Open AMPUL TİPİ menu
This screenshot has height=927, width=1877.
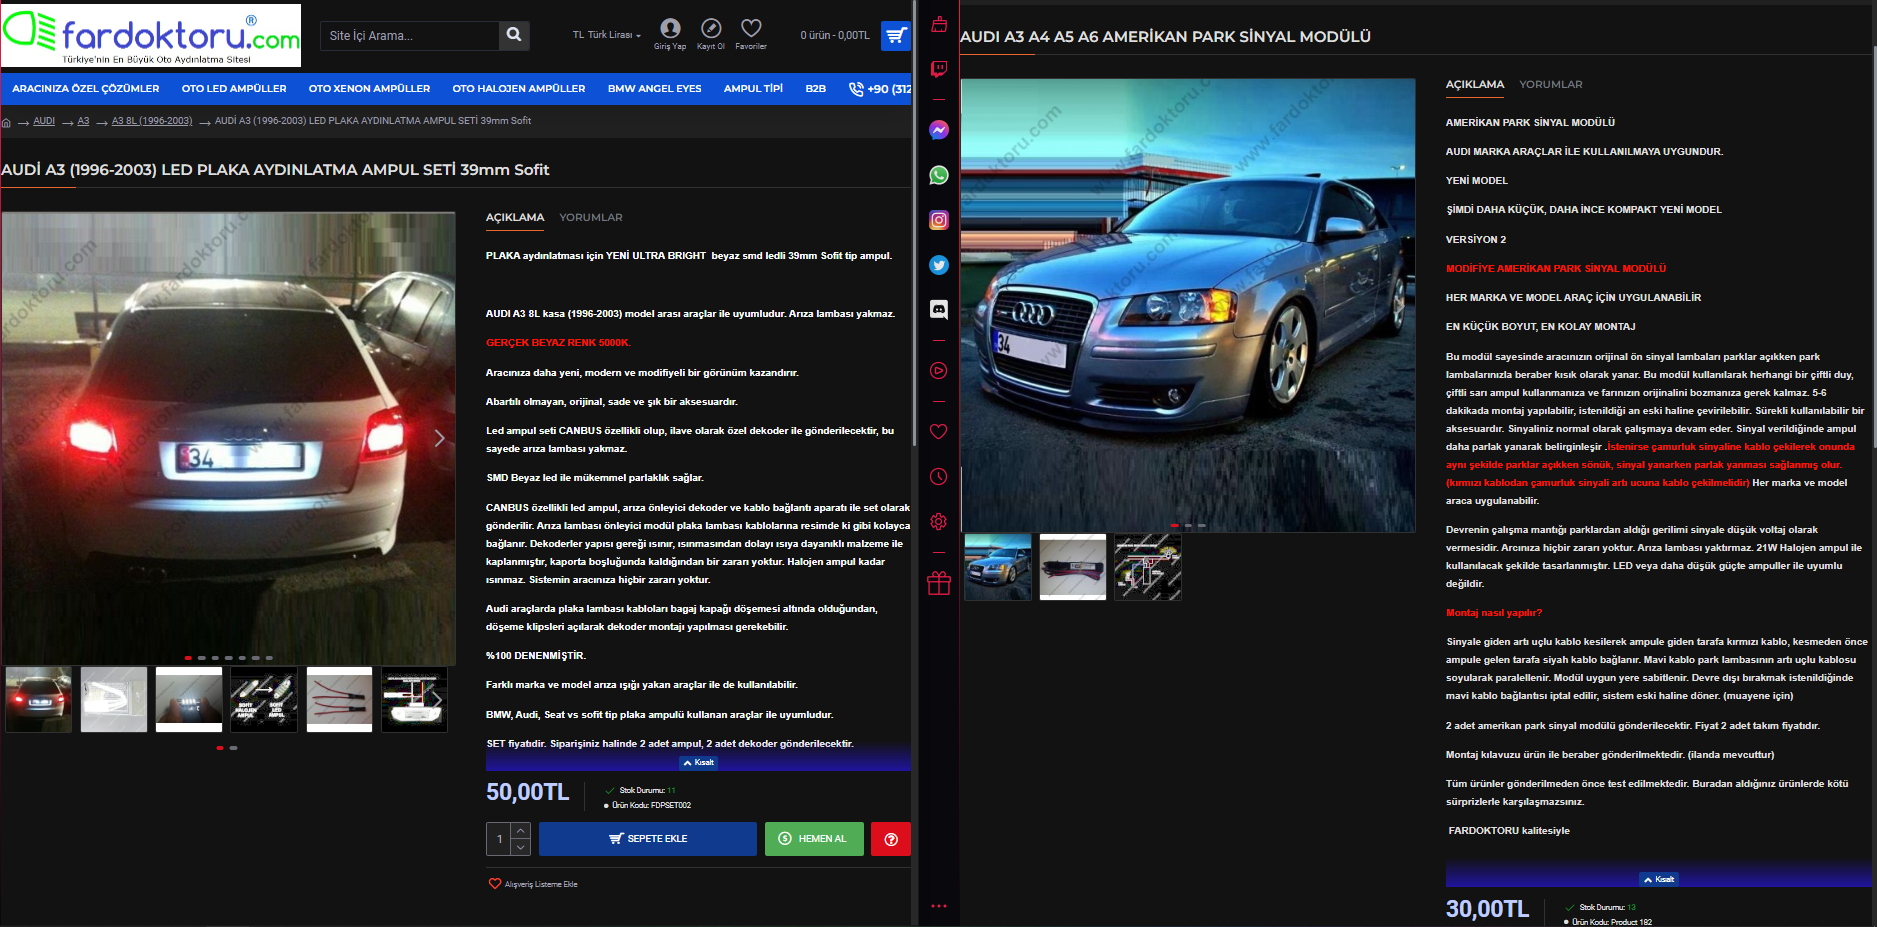point(753,89)
